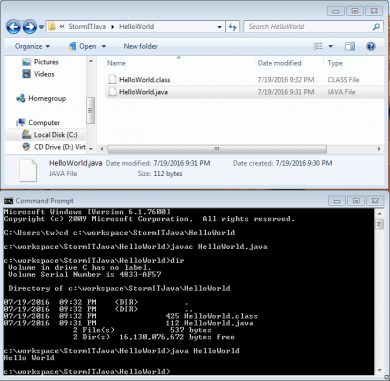
Task: Minimize the Command Prompt window
Action: tap(337, 201)
